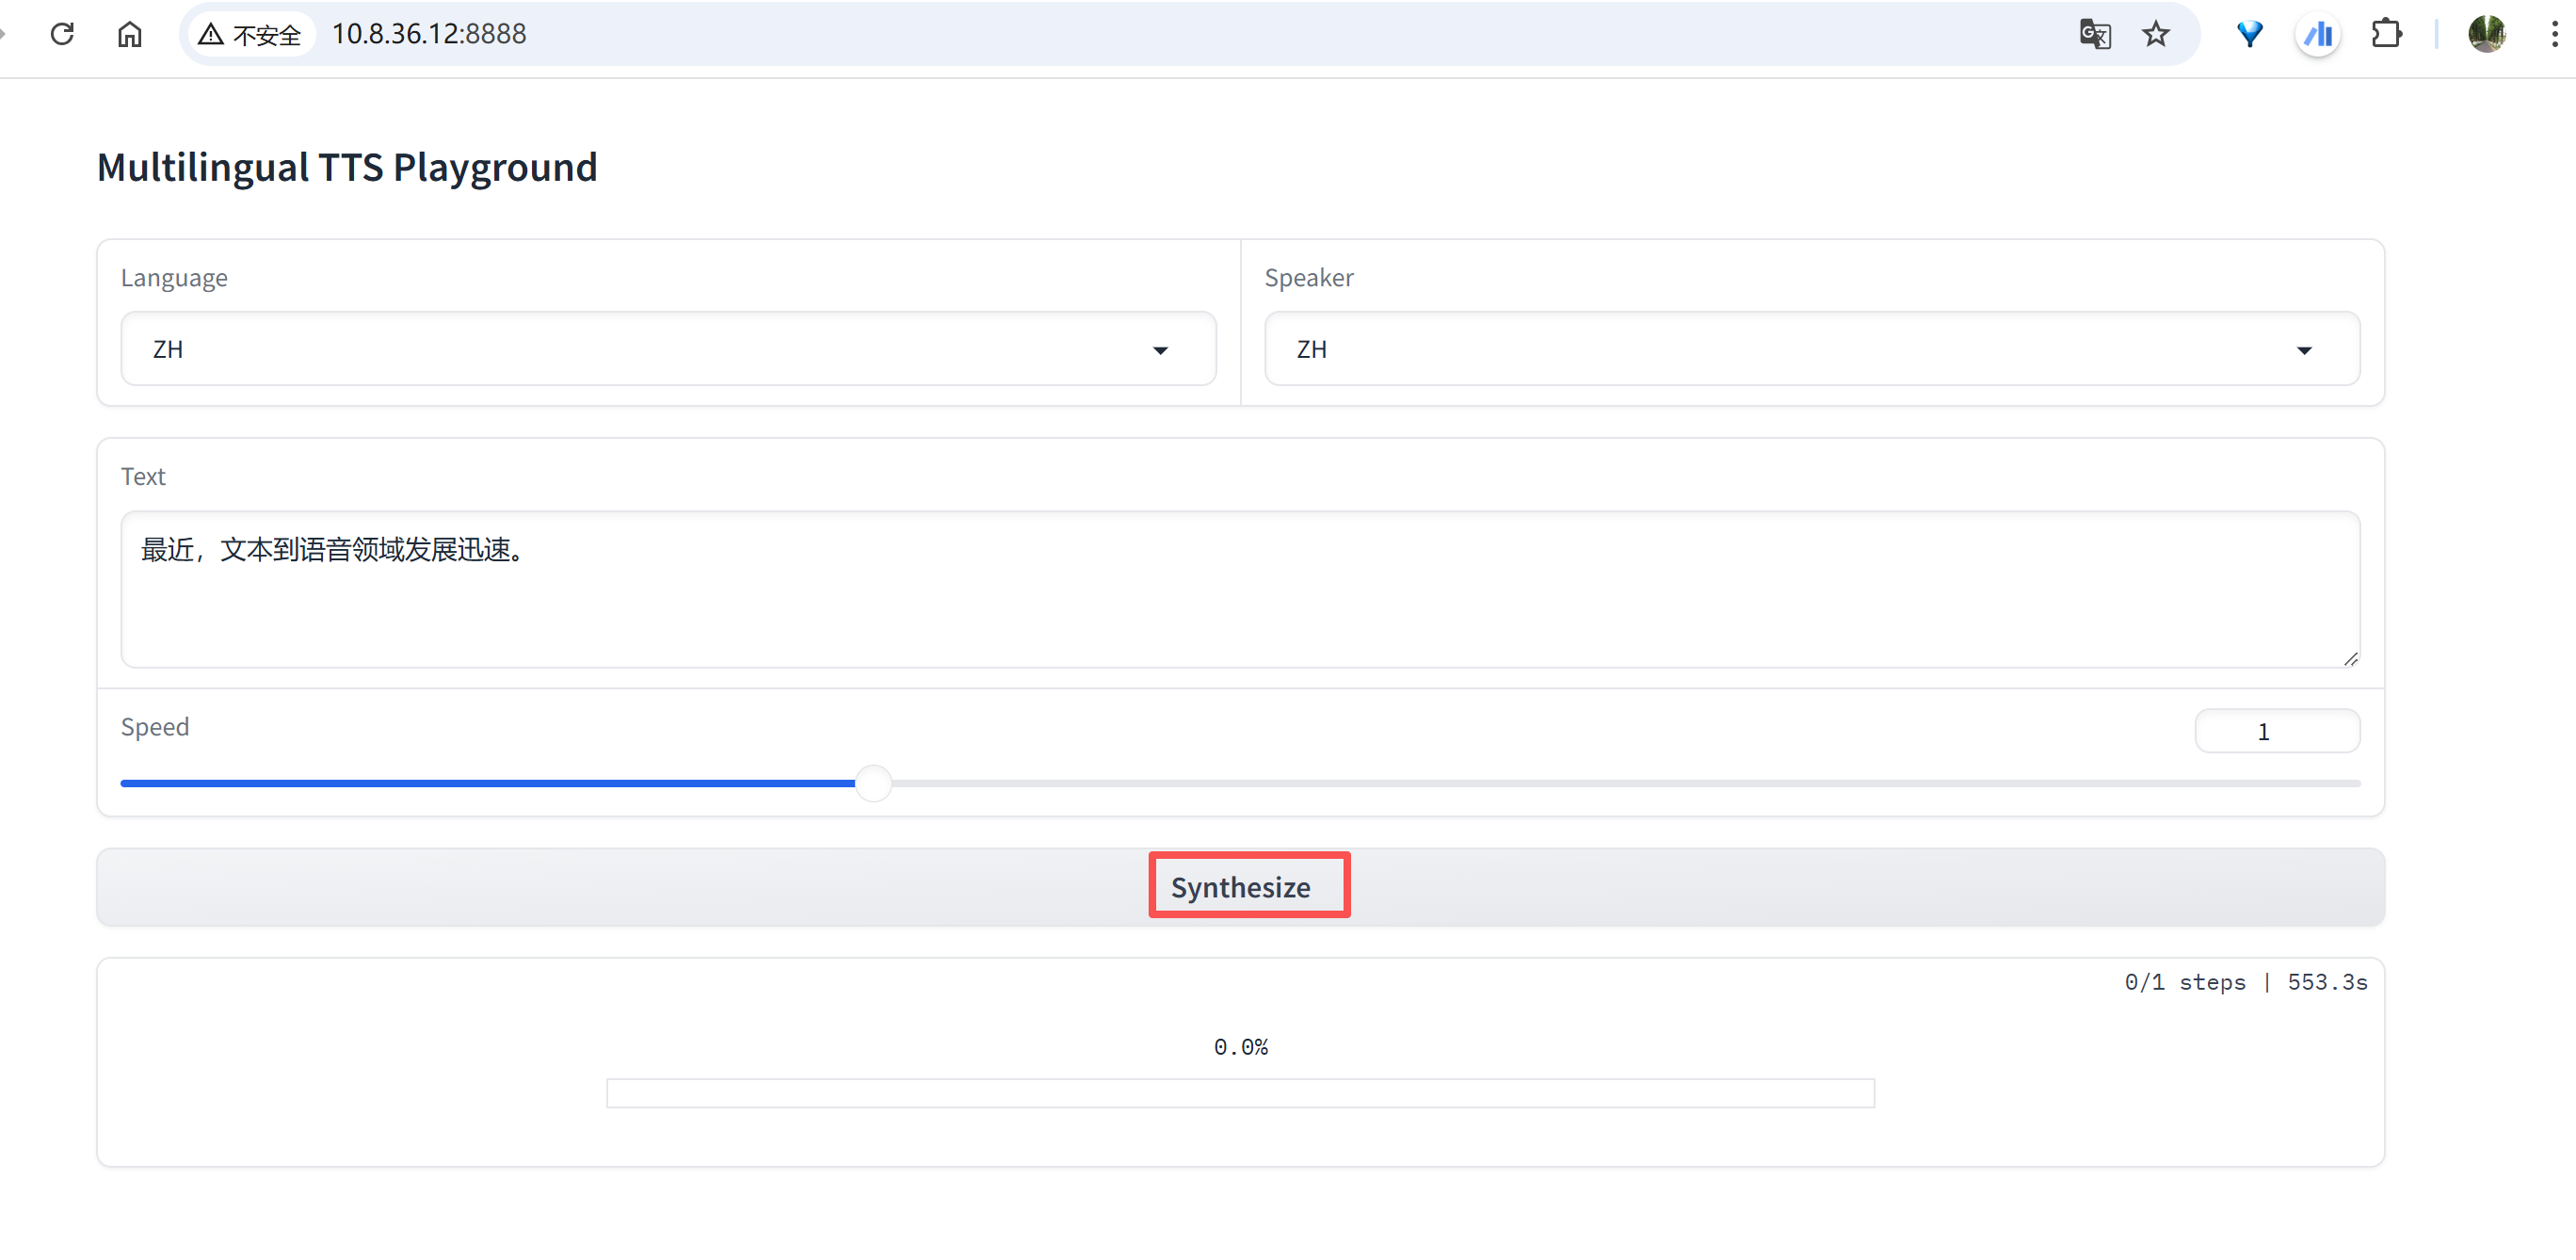This screenshot has width=2576, height=1260.
Task: Open the Extensions puzzle piece menu
Action: [x=2386, y=34]
